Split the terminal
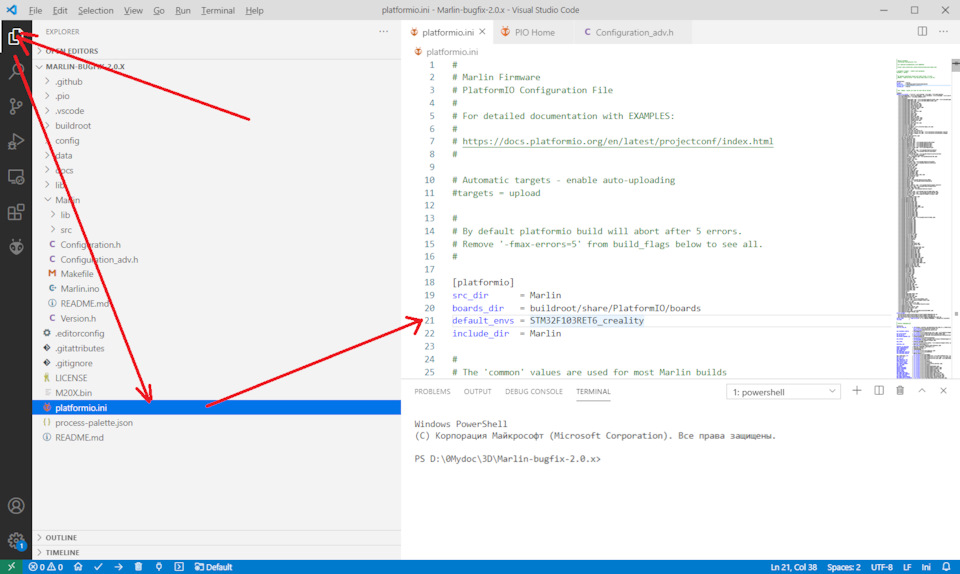Image resolution: width=960 pixels, height=574 pixels. click(x=879, y=390)
